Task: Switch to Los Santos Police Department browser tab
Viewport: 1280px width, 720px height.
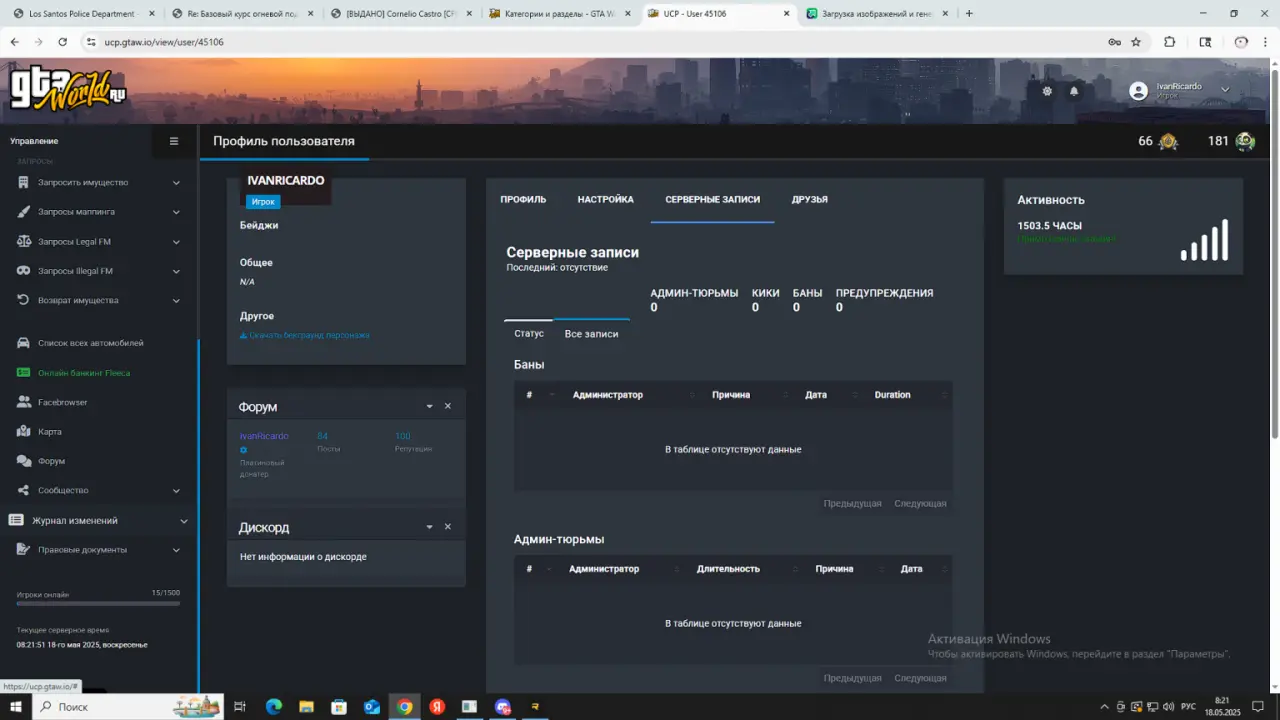Action: coord(82,14)
